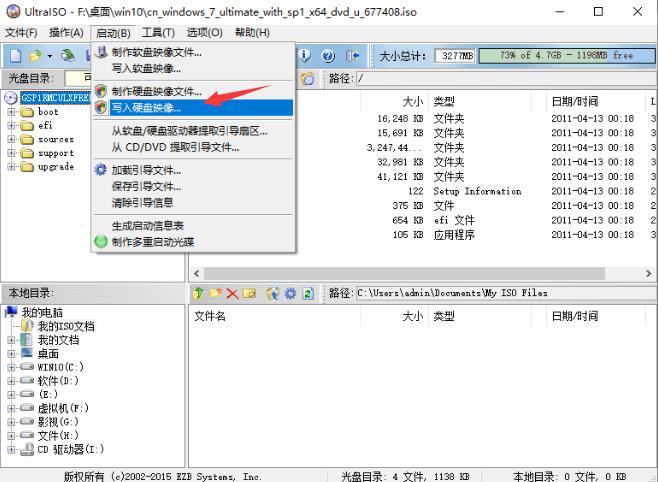Expand the 桌面 tree node
Image resolution: width=658 pixels, height=482 pixels.
coord(11,354)
